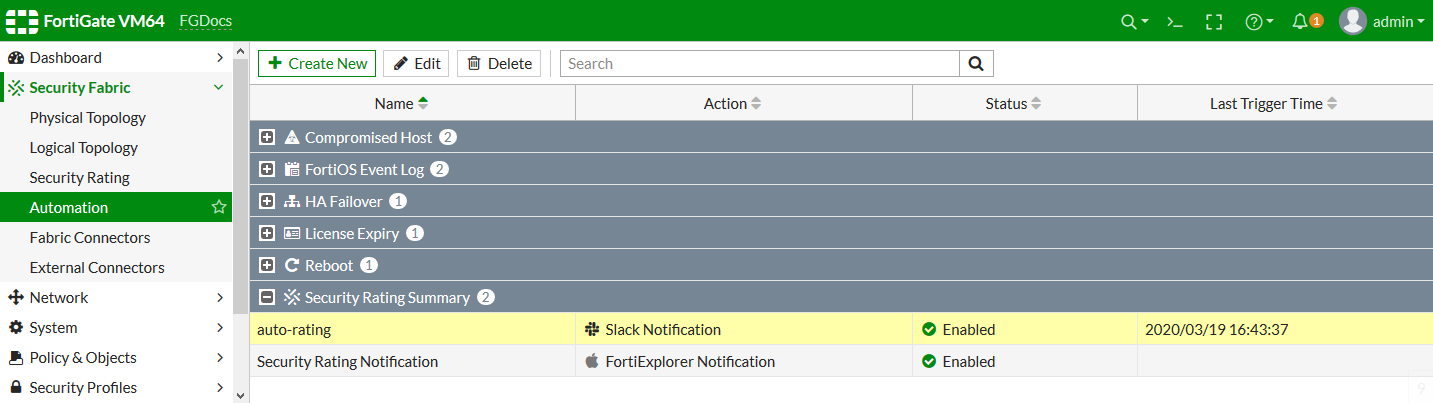
Task: Expand the License Expiry group
Action: point(267,233)
